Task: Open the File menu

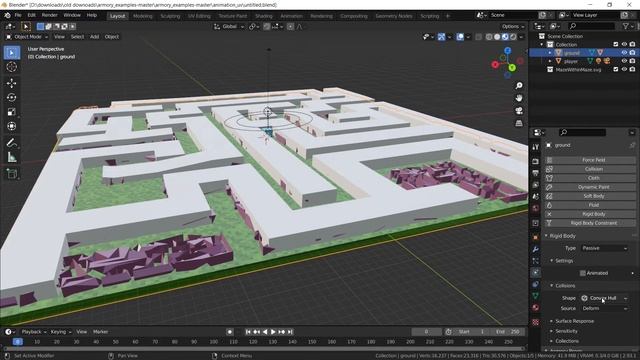Action: (18, 15)
